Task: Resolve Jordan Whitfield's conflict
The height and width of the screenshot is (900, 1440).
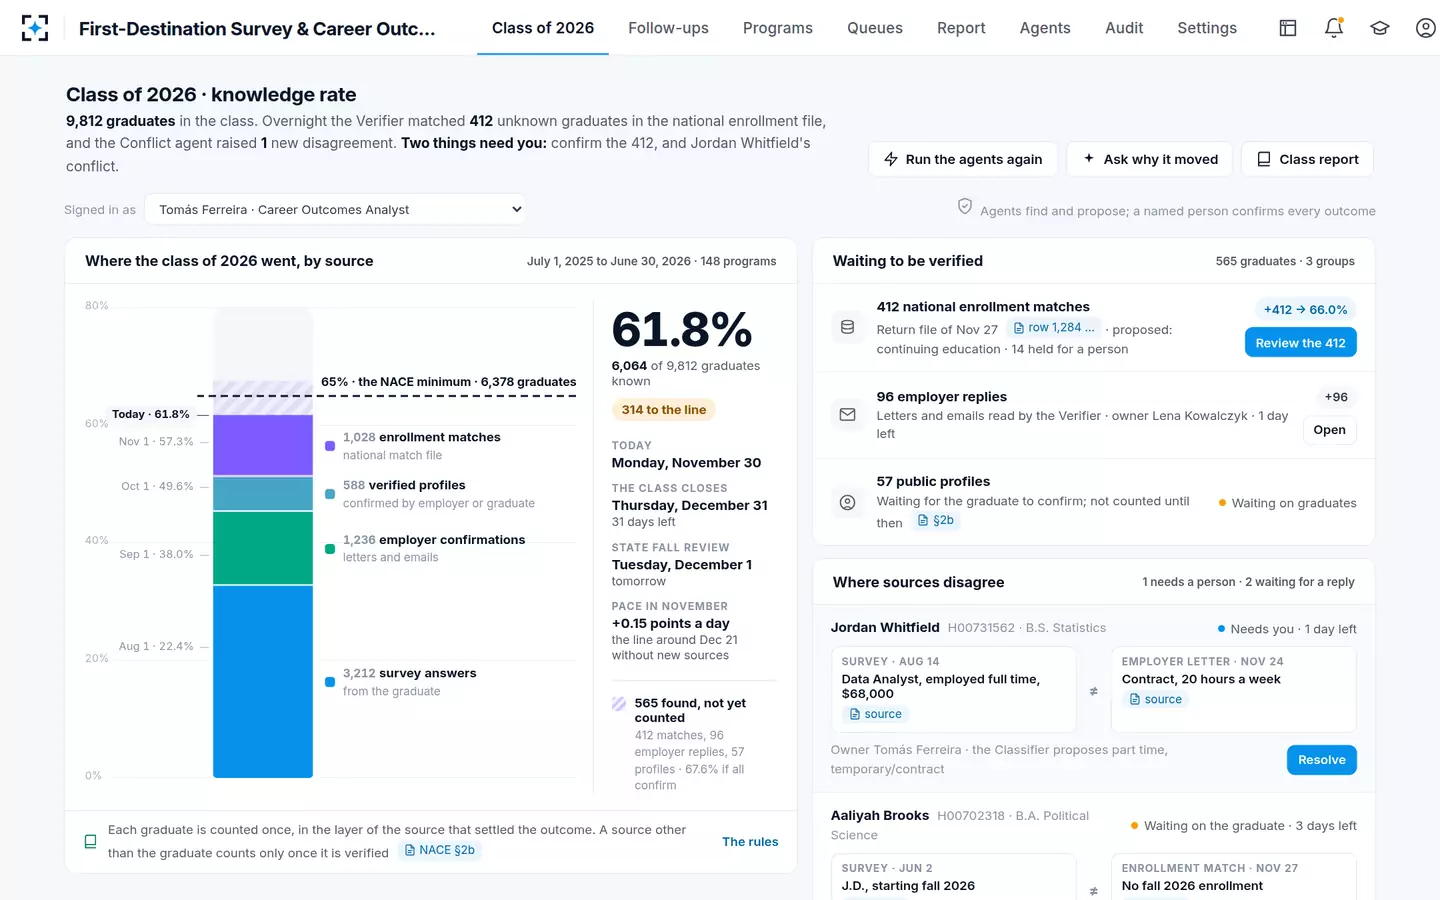Action: (1321, 760)
